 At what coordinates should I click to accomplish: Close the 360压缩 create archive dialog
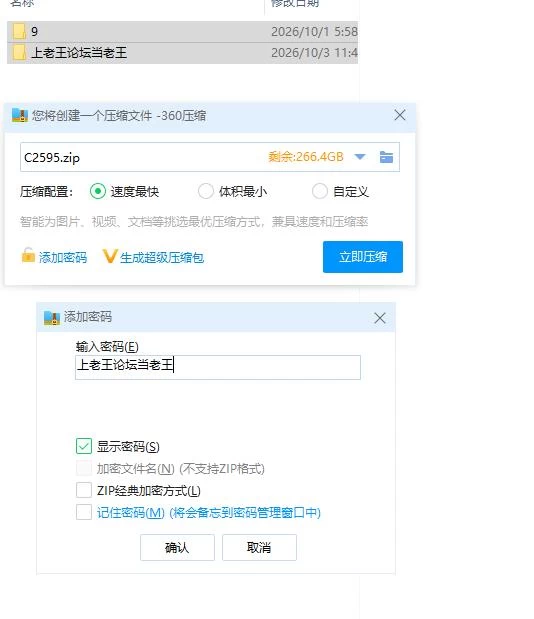[400, 115]
